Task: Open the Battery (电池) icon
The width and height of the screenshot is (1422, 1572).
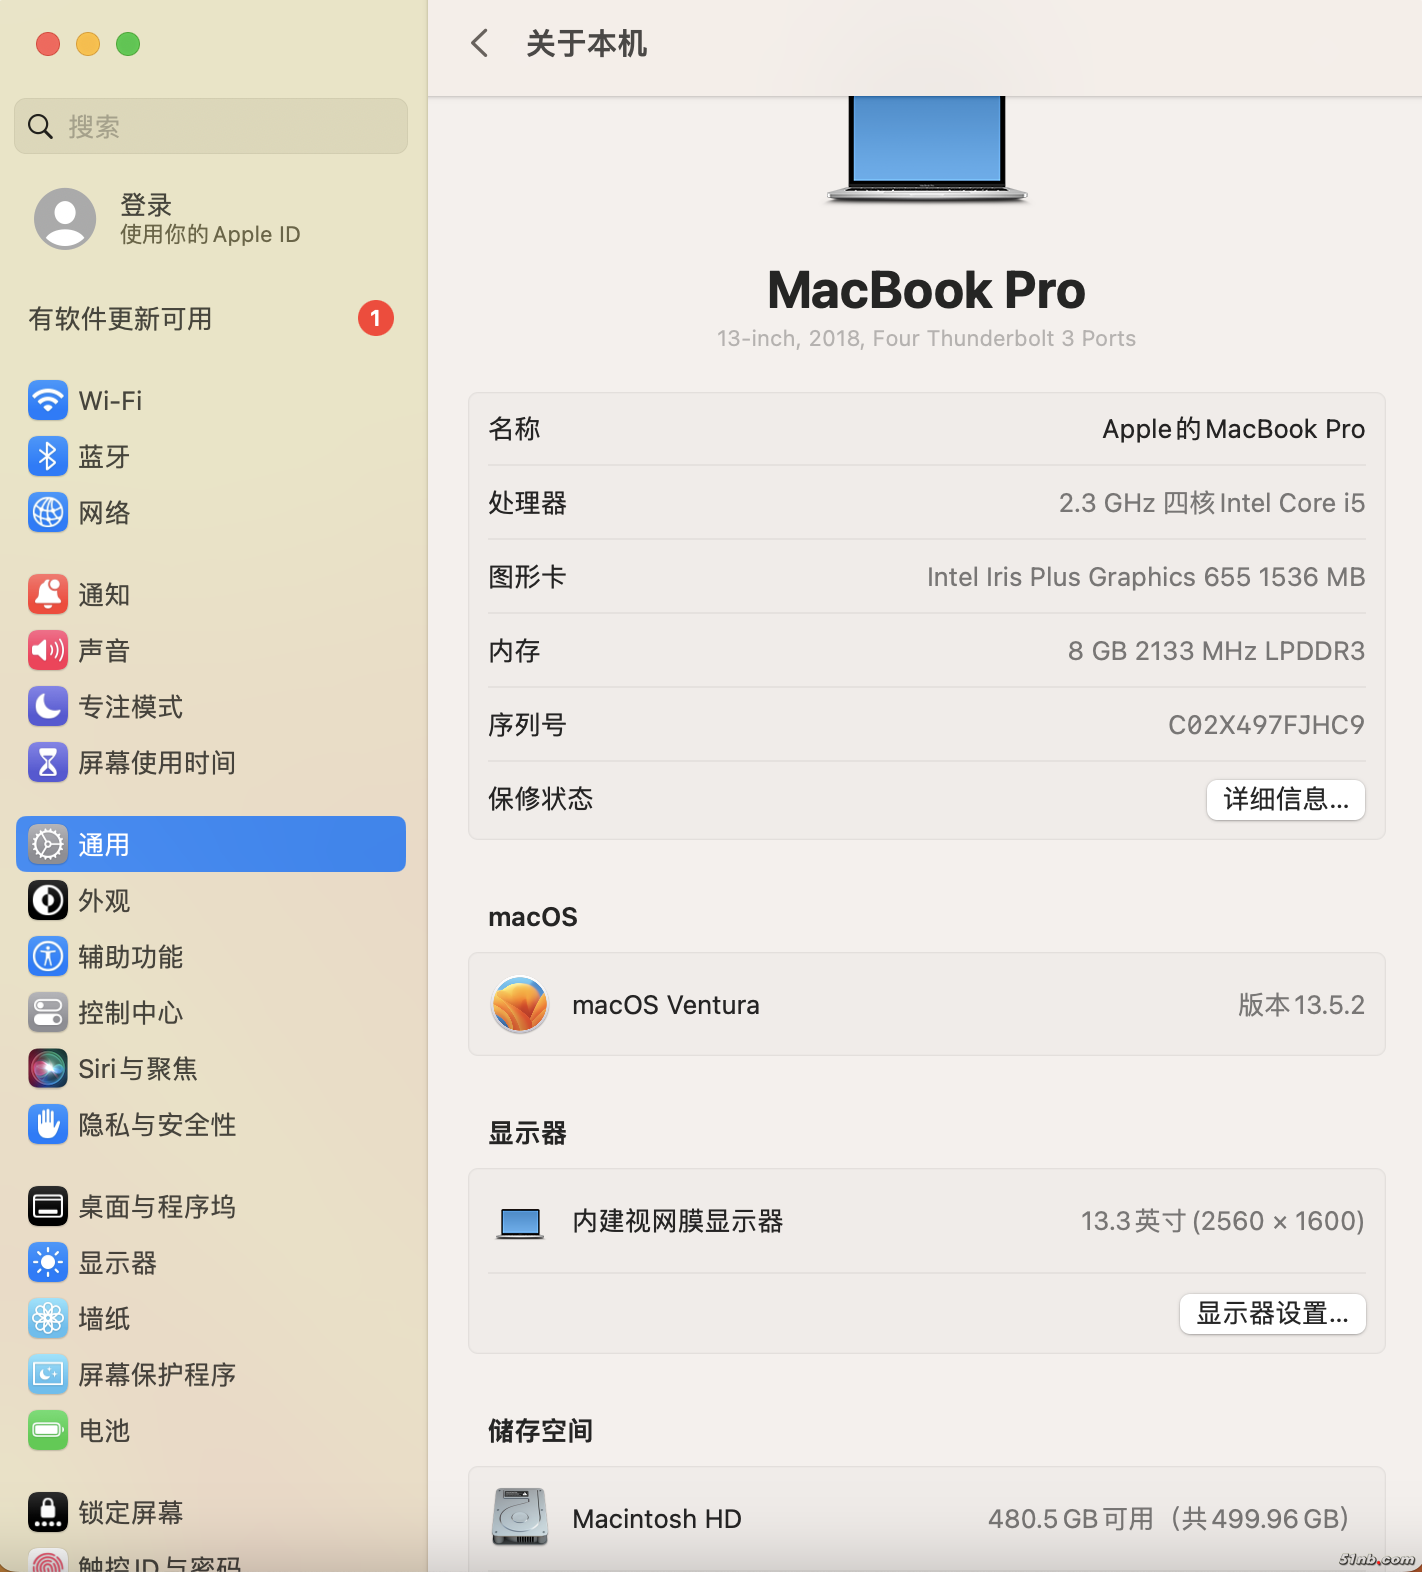Action: 48,1431
